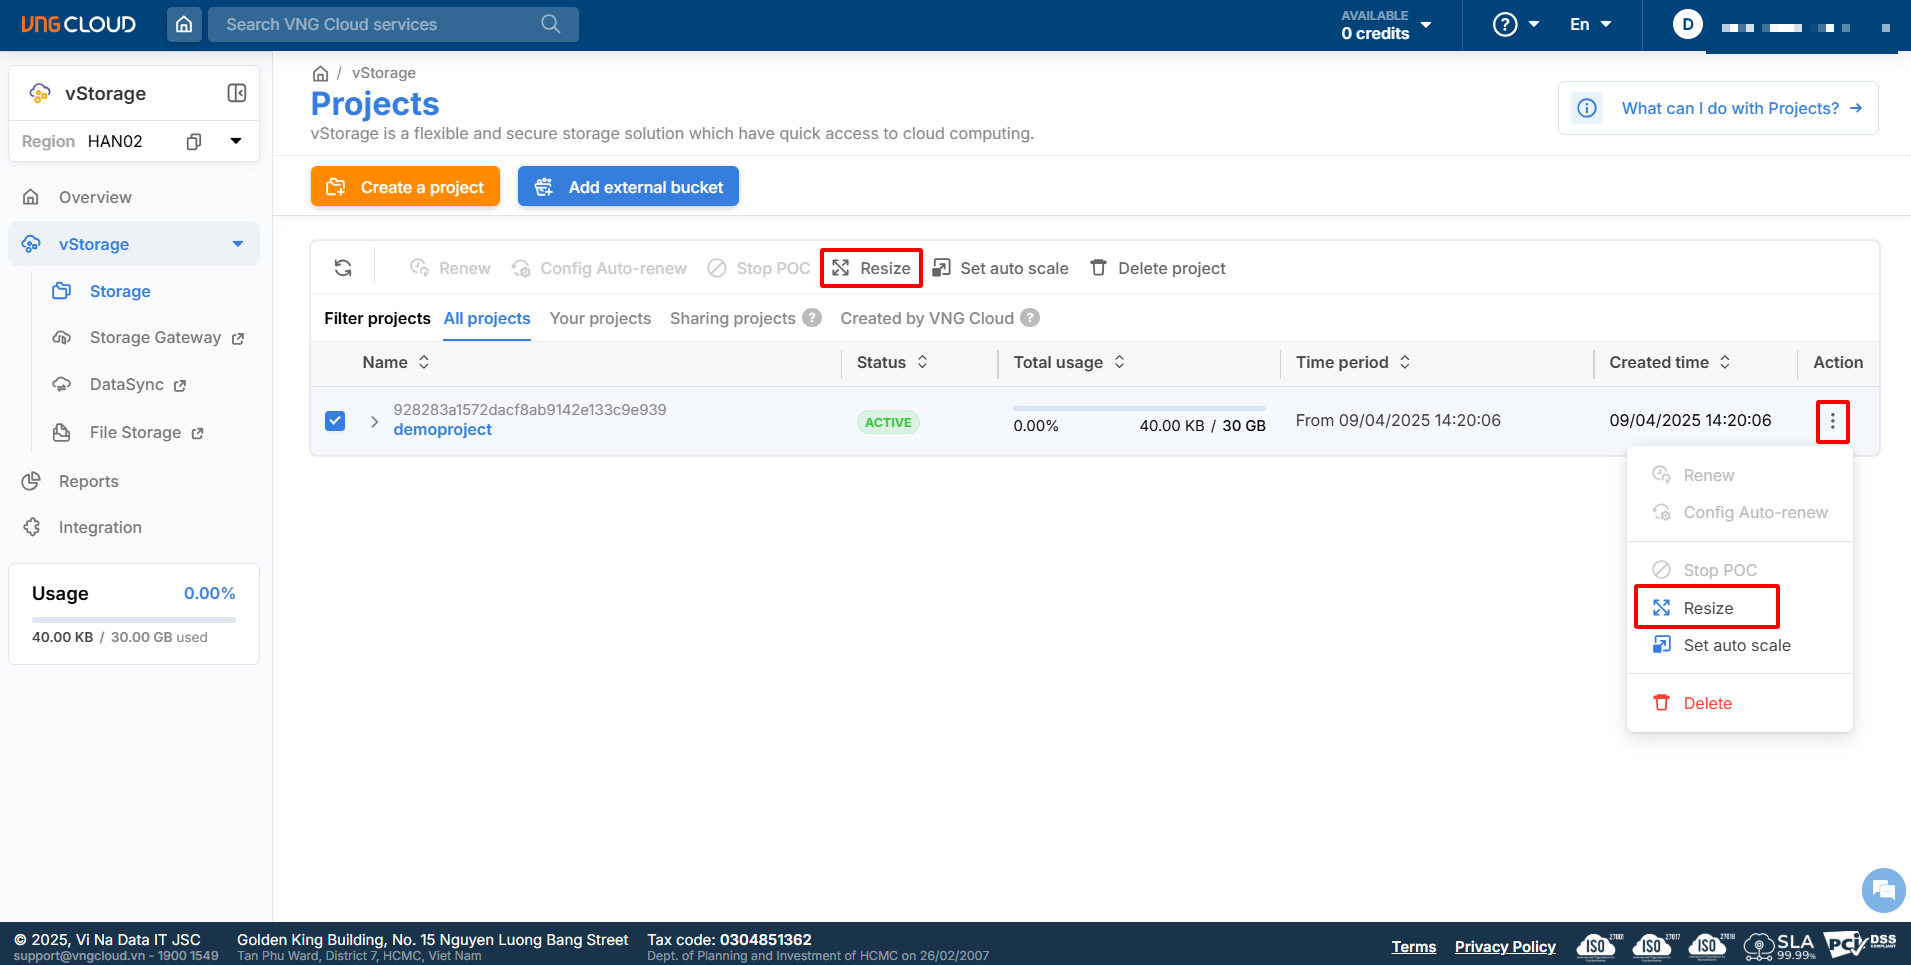Copy the HAN02 region identifier
Screen dimensions: 1911x965
[x=194, y=141]
